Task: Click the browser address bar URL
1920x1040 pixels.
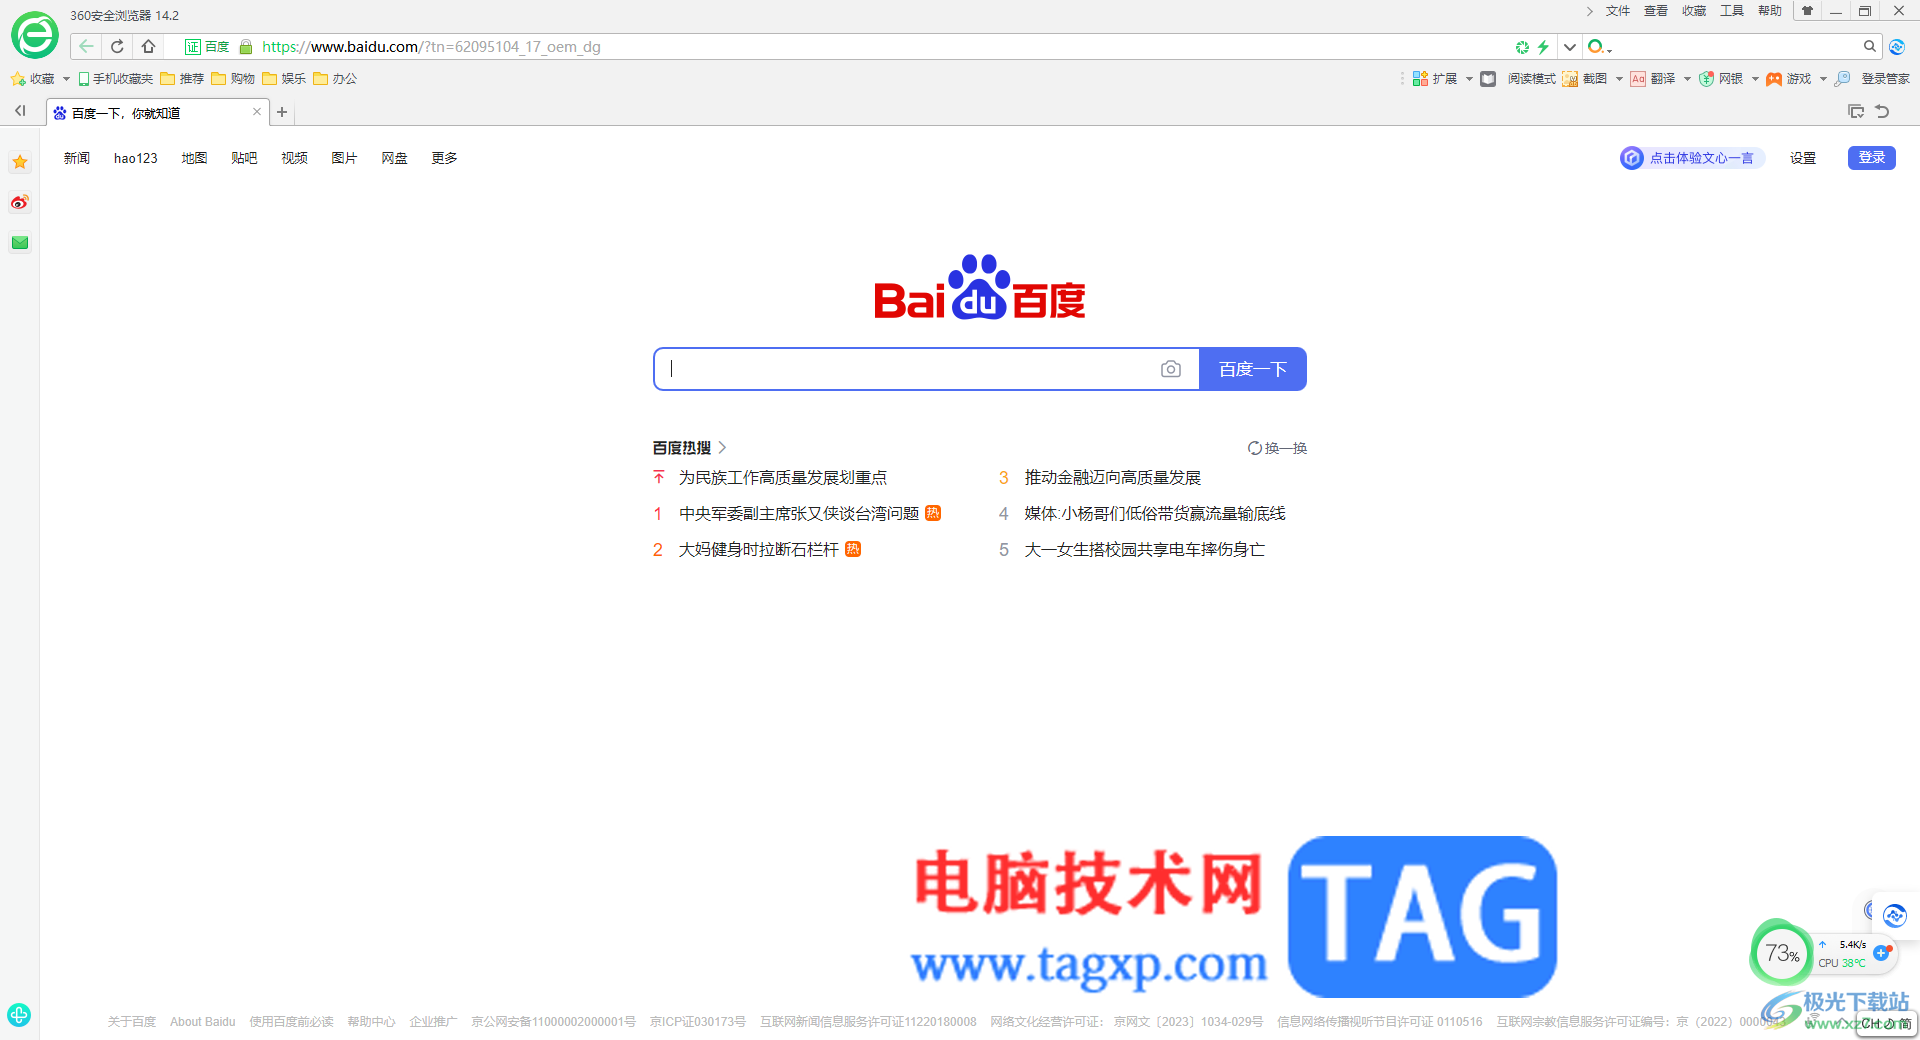Action: (431, 47)
